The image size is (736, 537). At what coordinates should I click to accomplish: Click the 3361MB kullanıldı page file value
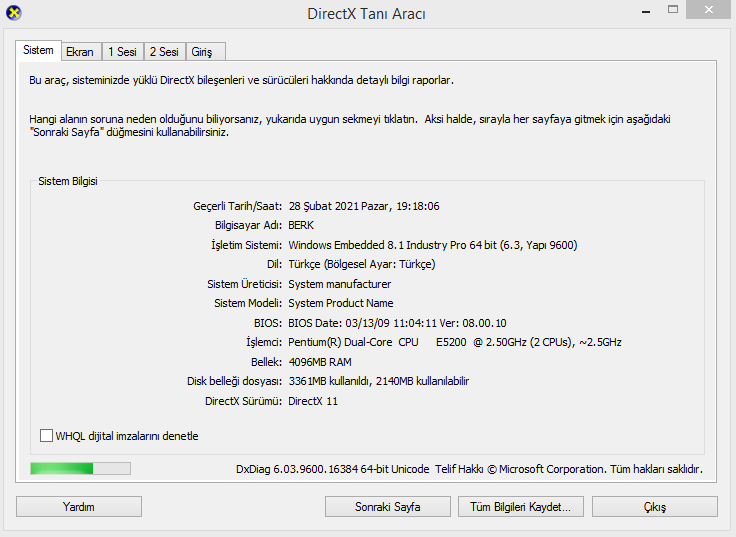pos(378,381)
